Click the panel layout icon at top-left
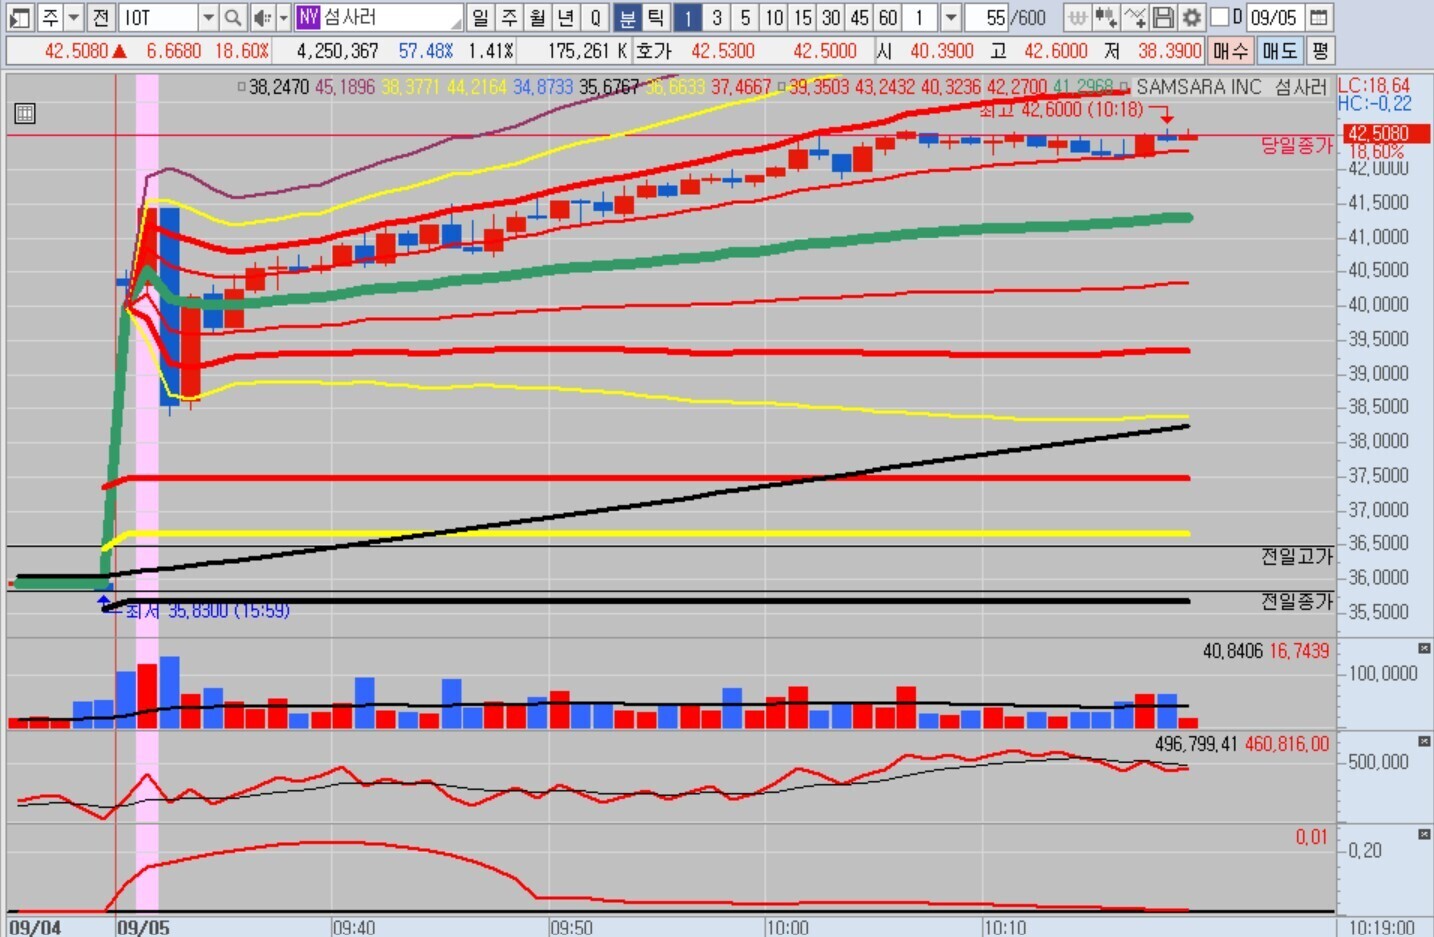The height and width of the screenshot is (937, 1434). [19, 17]
